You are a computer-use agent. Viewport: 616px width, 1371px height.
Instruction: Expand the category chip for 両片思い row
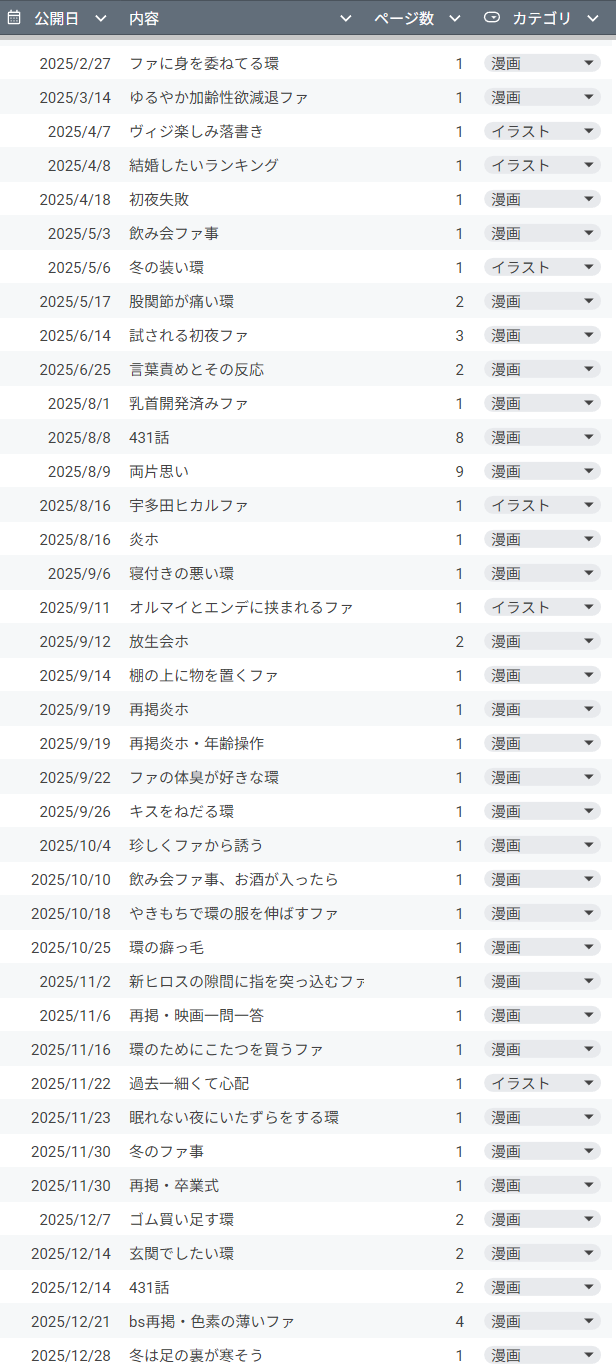coord(590,471)
